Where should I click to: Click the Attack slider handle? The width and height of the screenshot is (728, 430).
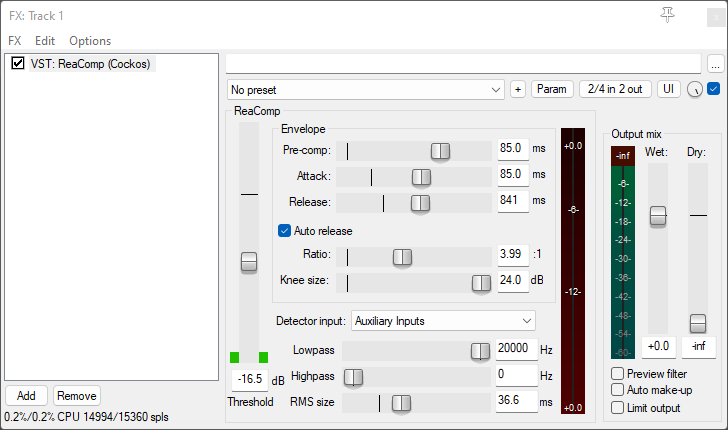(x=421, y=177)
